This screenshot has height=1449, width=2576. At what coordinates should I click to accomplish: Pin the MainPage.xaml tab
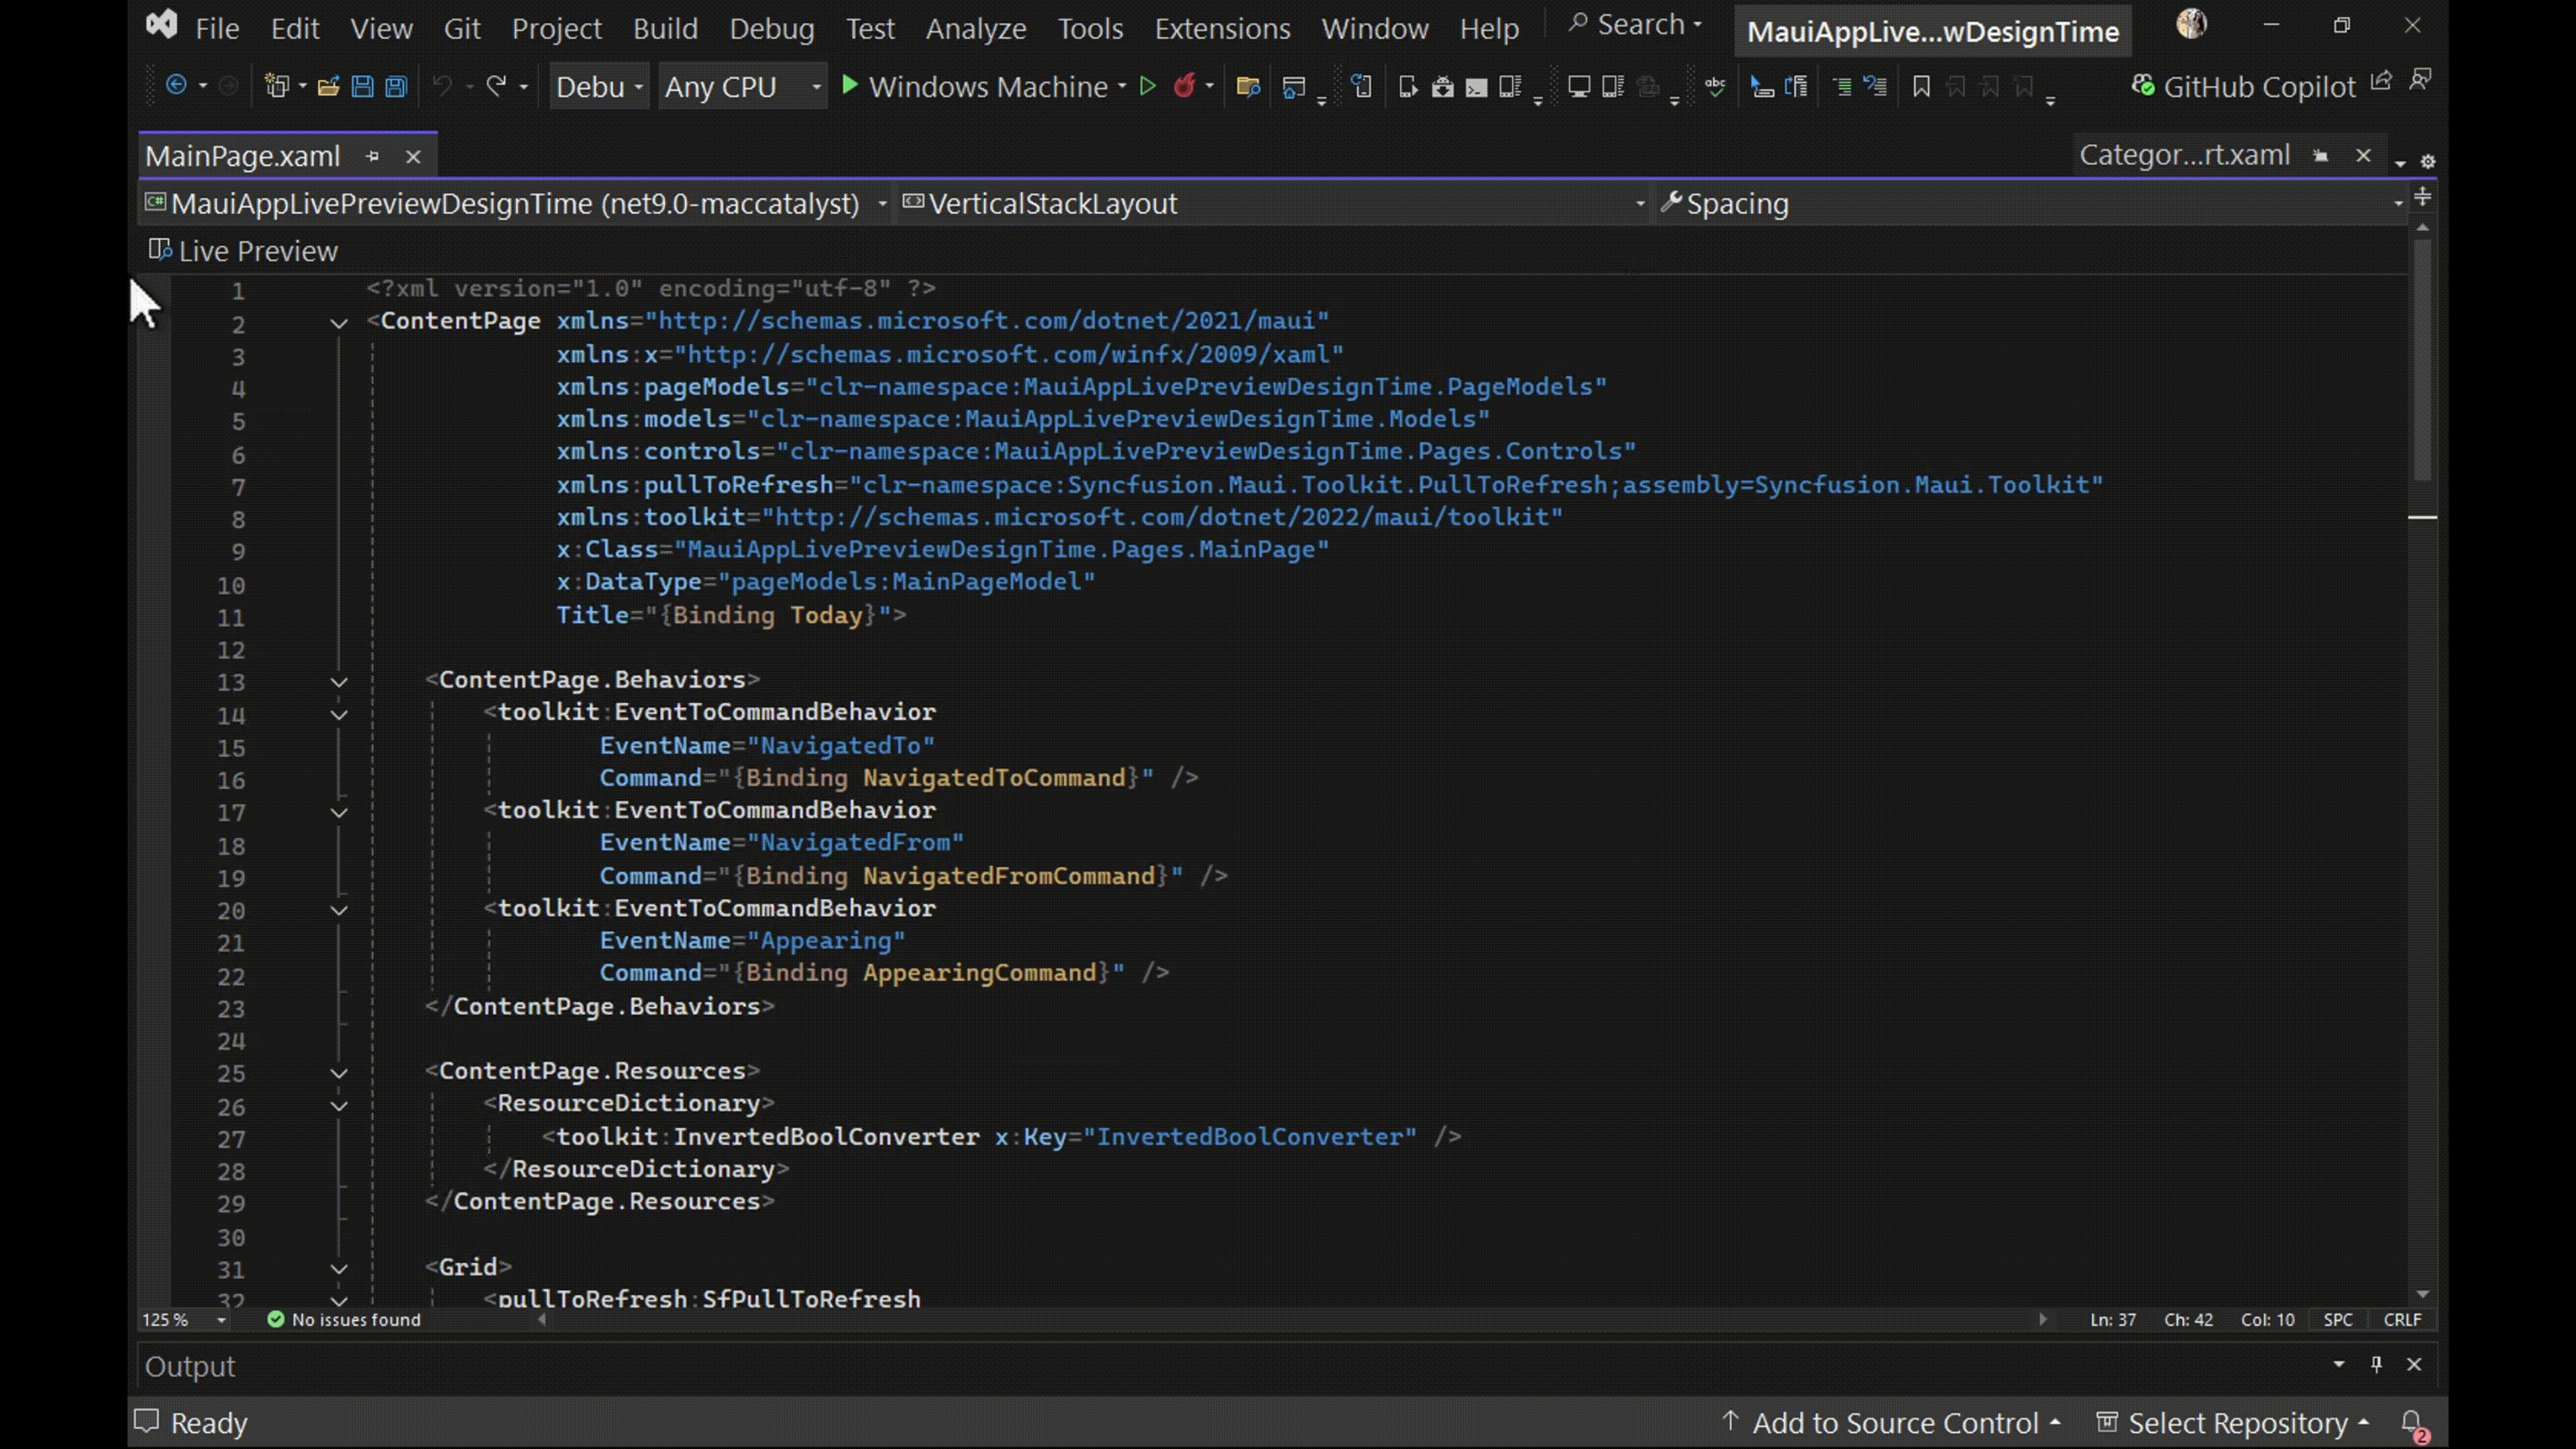coord(373,156)
